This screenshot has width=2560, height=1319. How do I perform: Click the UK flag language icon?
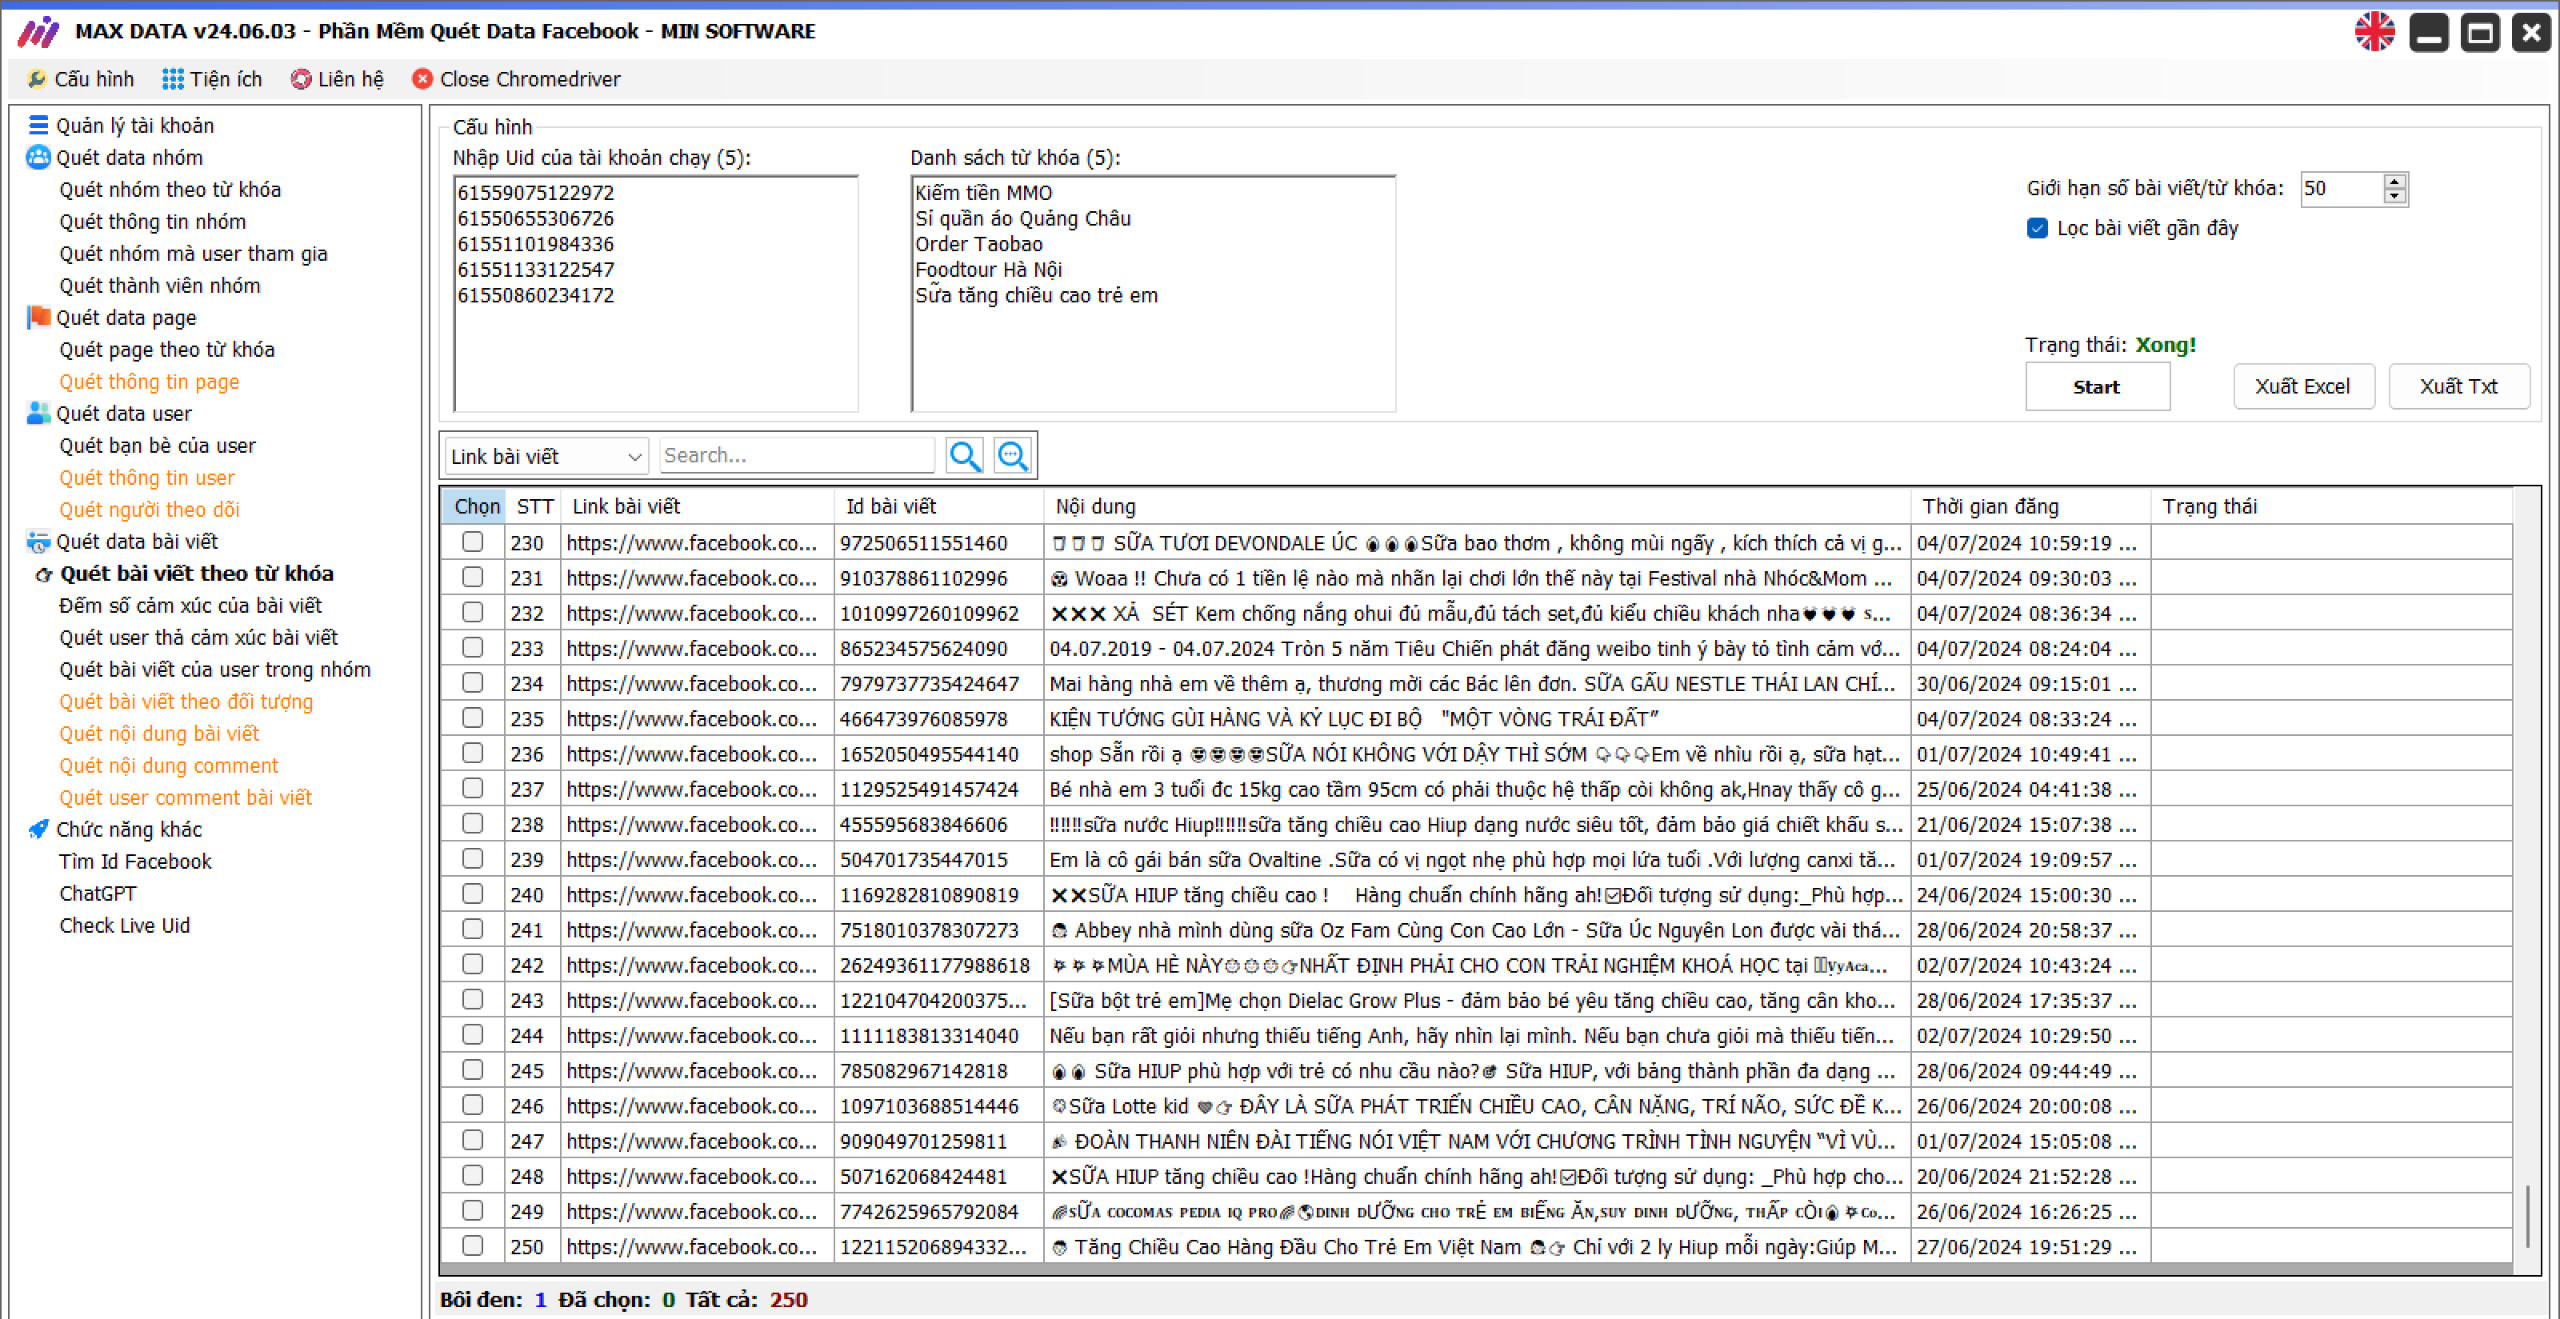pos(2374,32)
